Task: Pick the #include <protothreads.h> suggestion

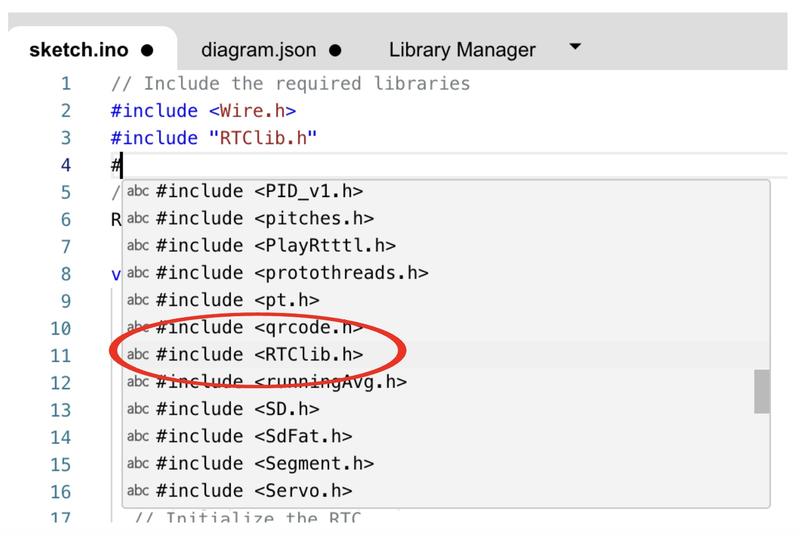Action: (445, 273)
